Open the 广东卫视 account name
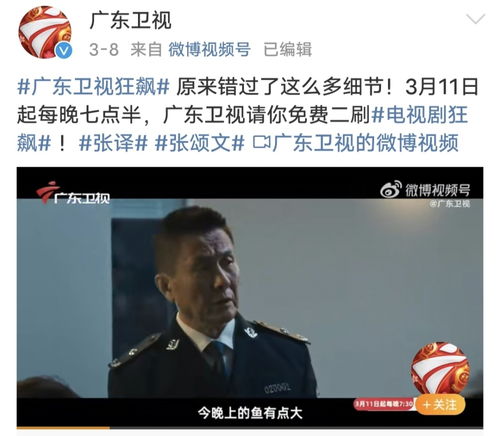 [130, 21]
